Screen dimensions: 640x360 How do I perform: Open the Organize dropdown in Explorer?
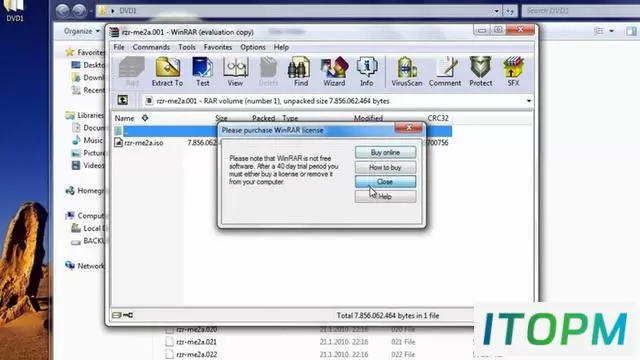click(82, 31)
